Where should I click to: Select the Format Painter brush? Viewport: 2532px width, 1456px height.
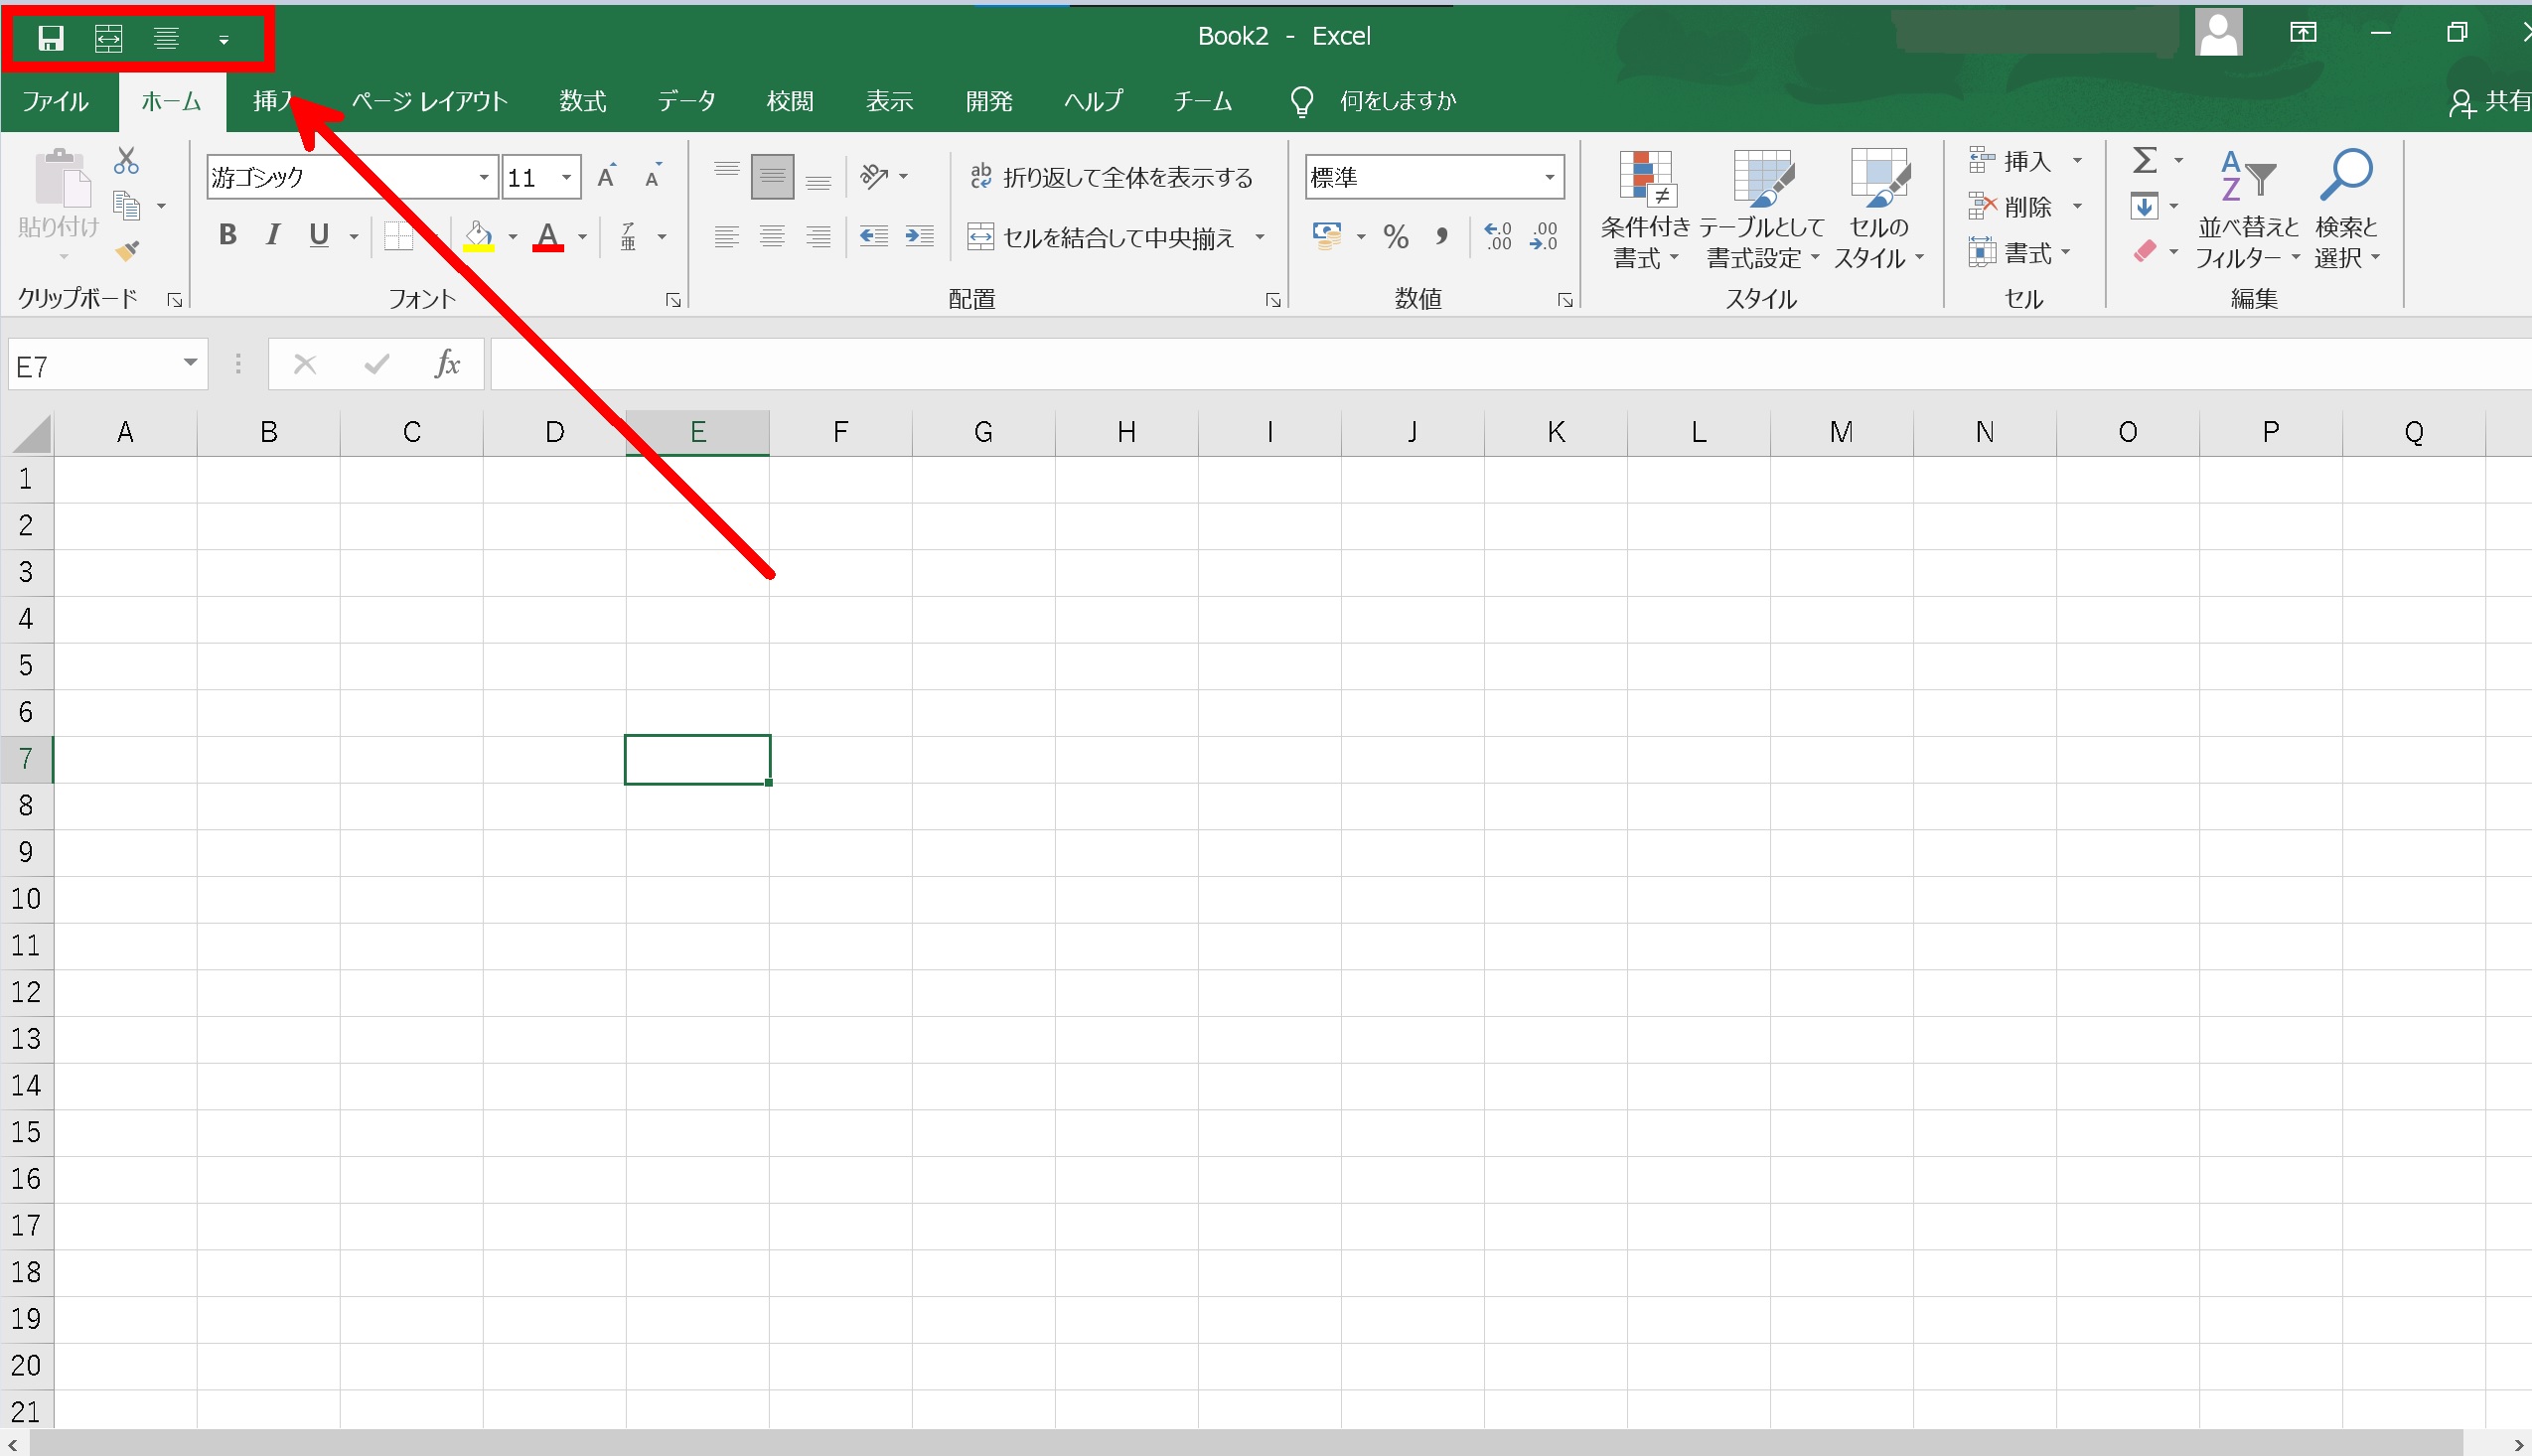click(x=127, y=250)
